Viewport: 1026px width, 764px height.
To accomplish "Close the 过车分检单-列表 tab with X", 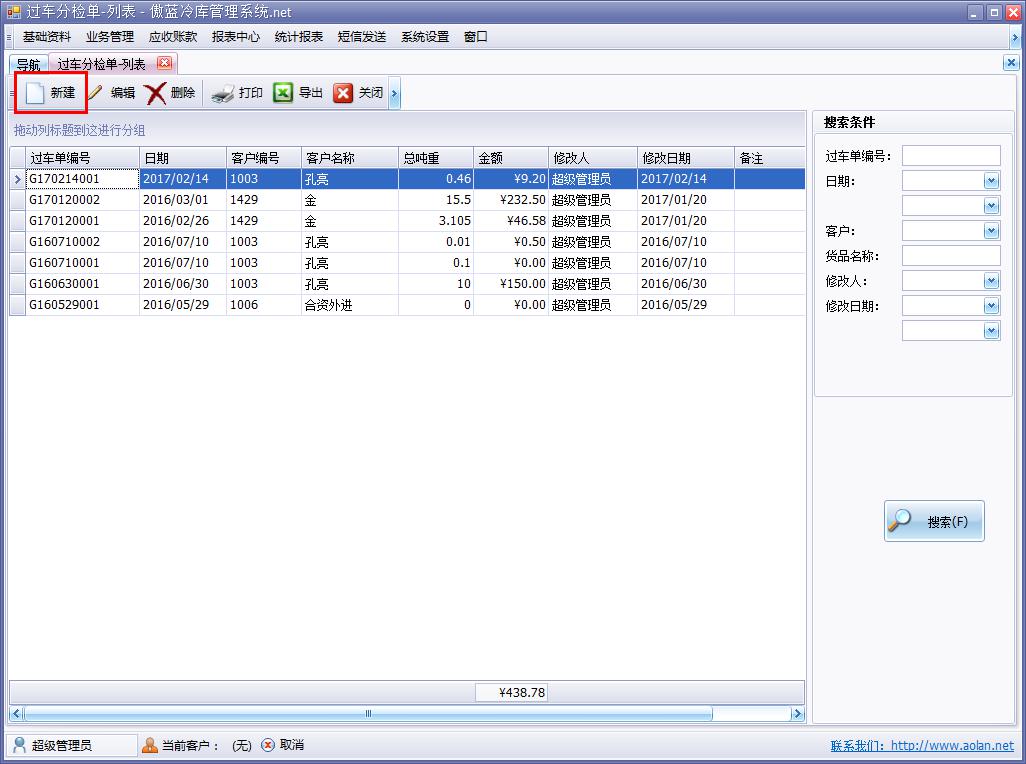I will coord(164,63).
